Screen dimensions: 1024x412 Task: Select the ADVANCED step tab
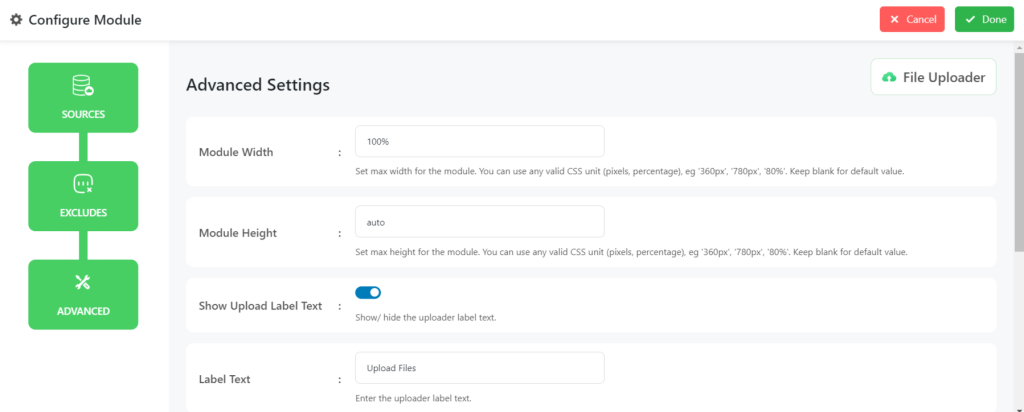tap(83, 294)
